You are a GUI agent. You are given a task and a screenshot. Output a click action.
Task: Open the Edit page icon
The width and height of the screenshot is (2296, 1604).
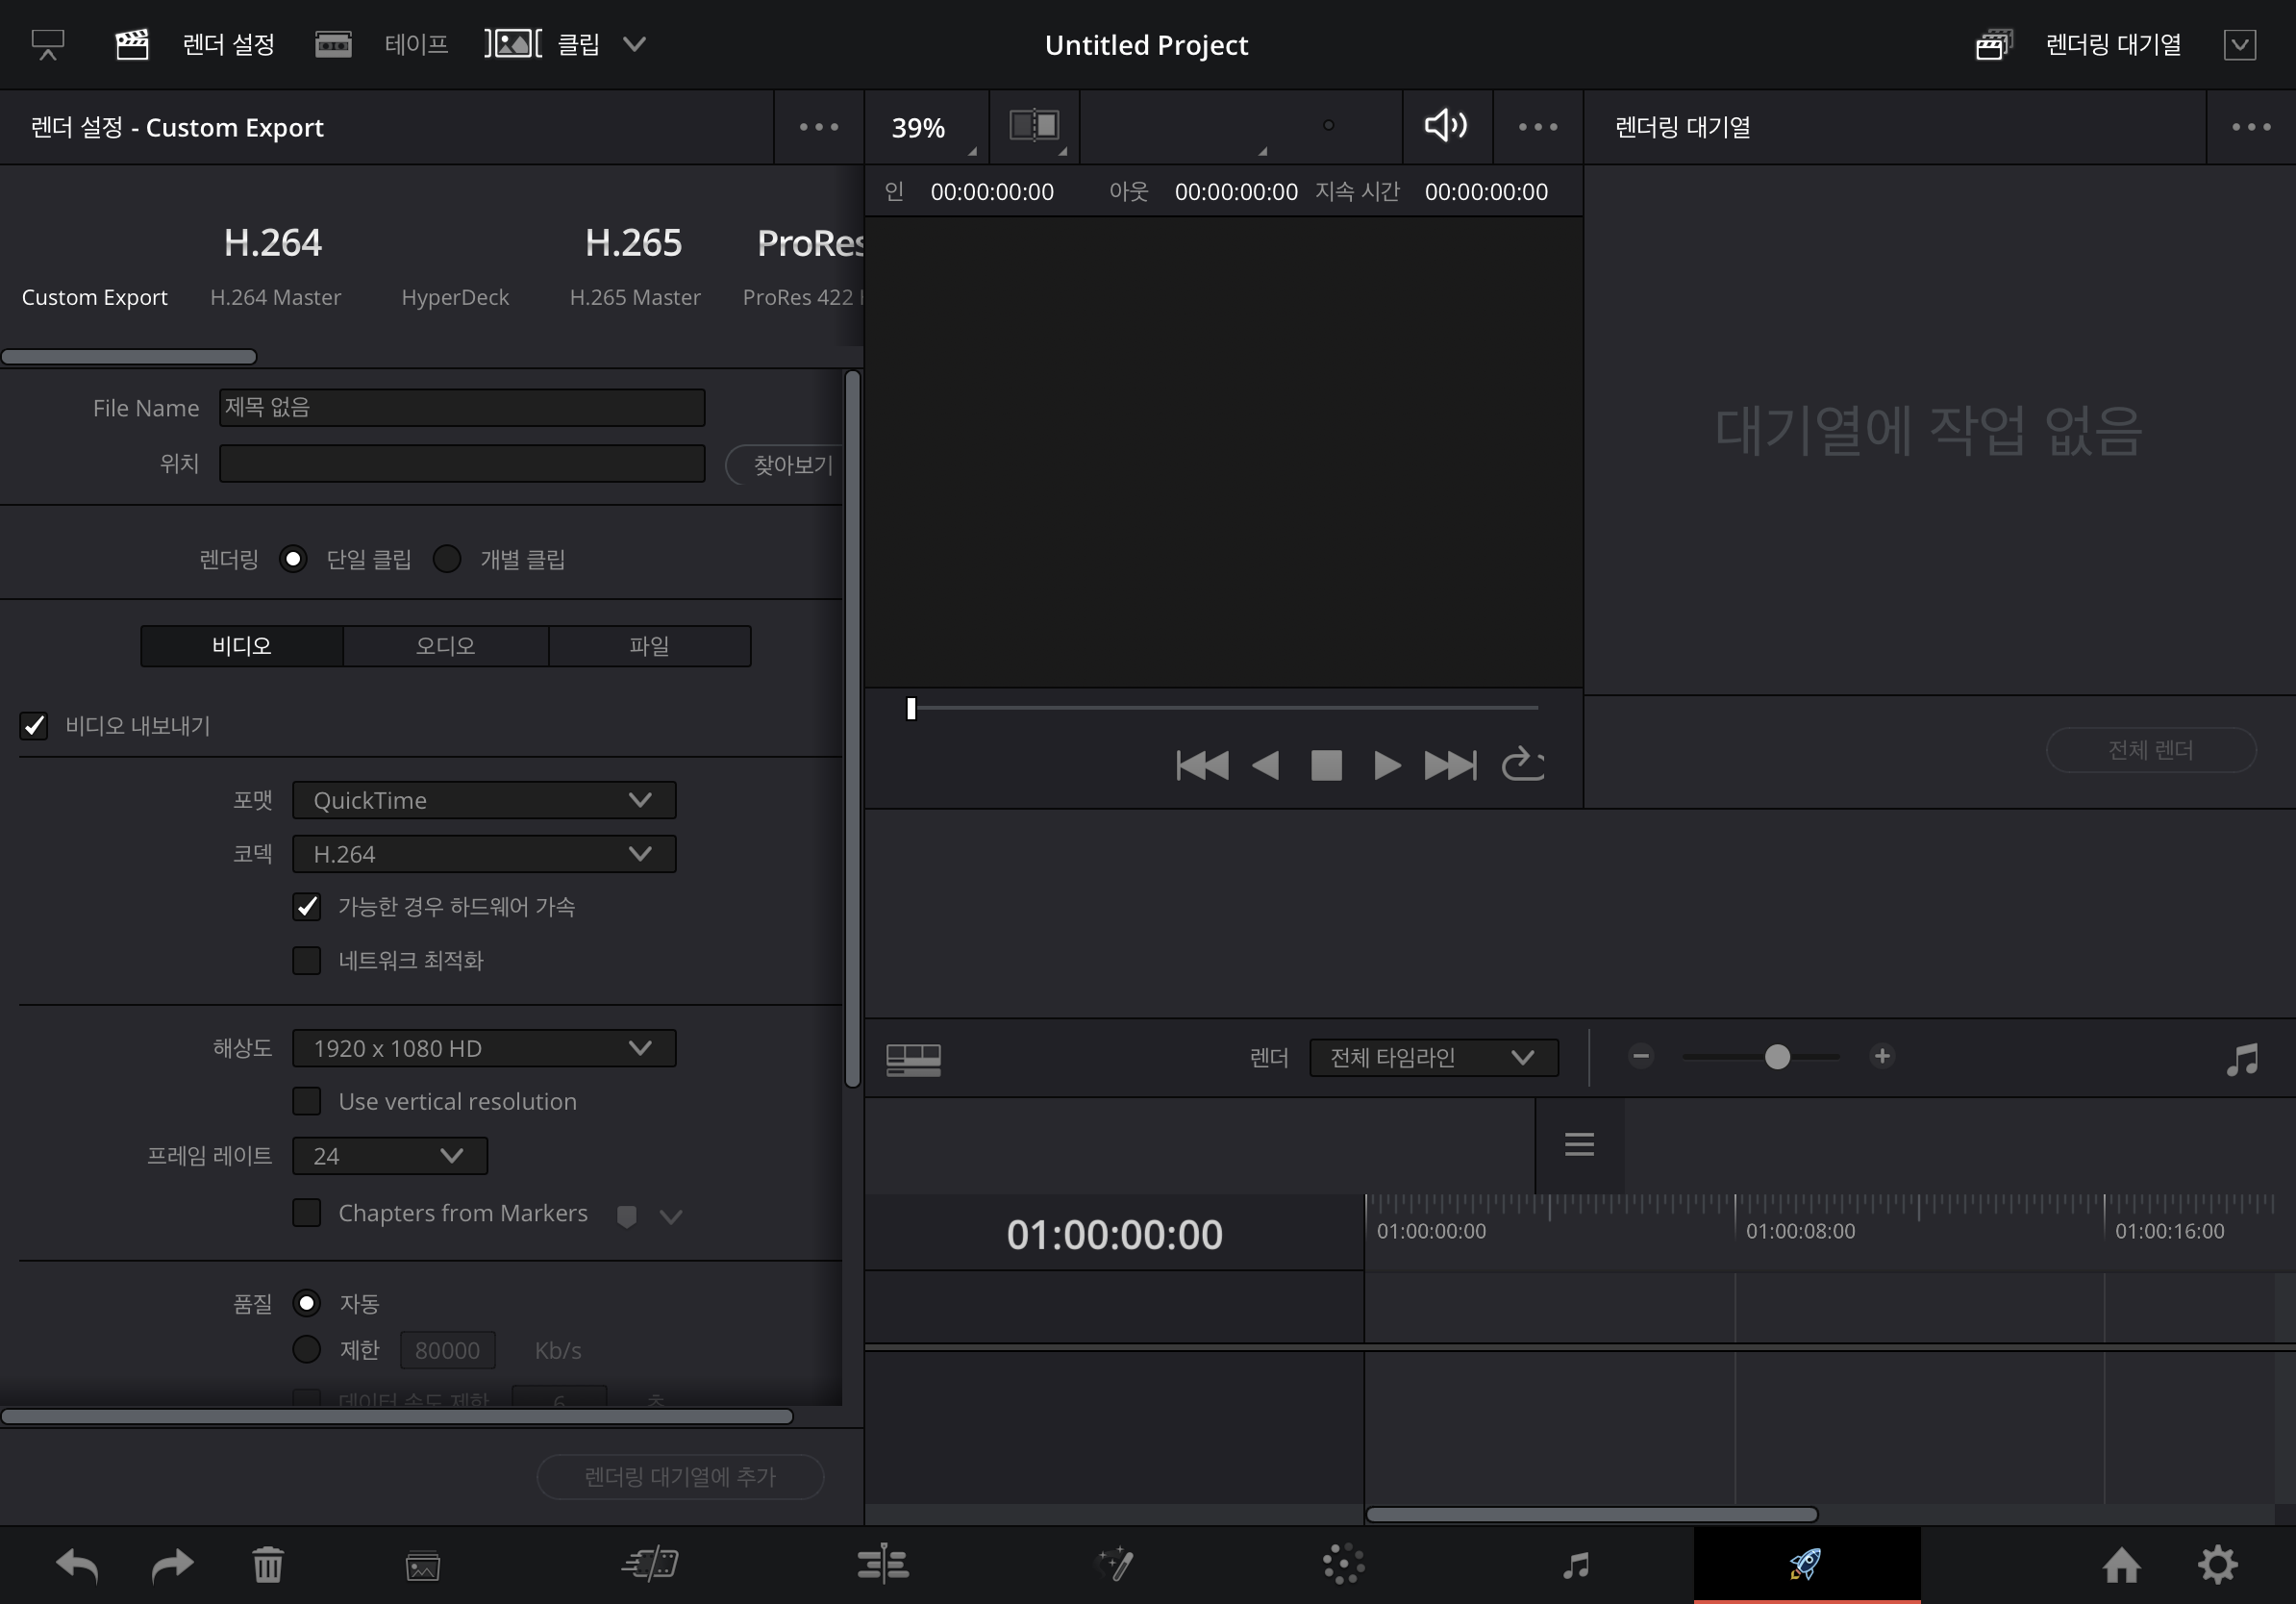pyautogui.click(x=883, y=1564)
